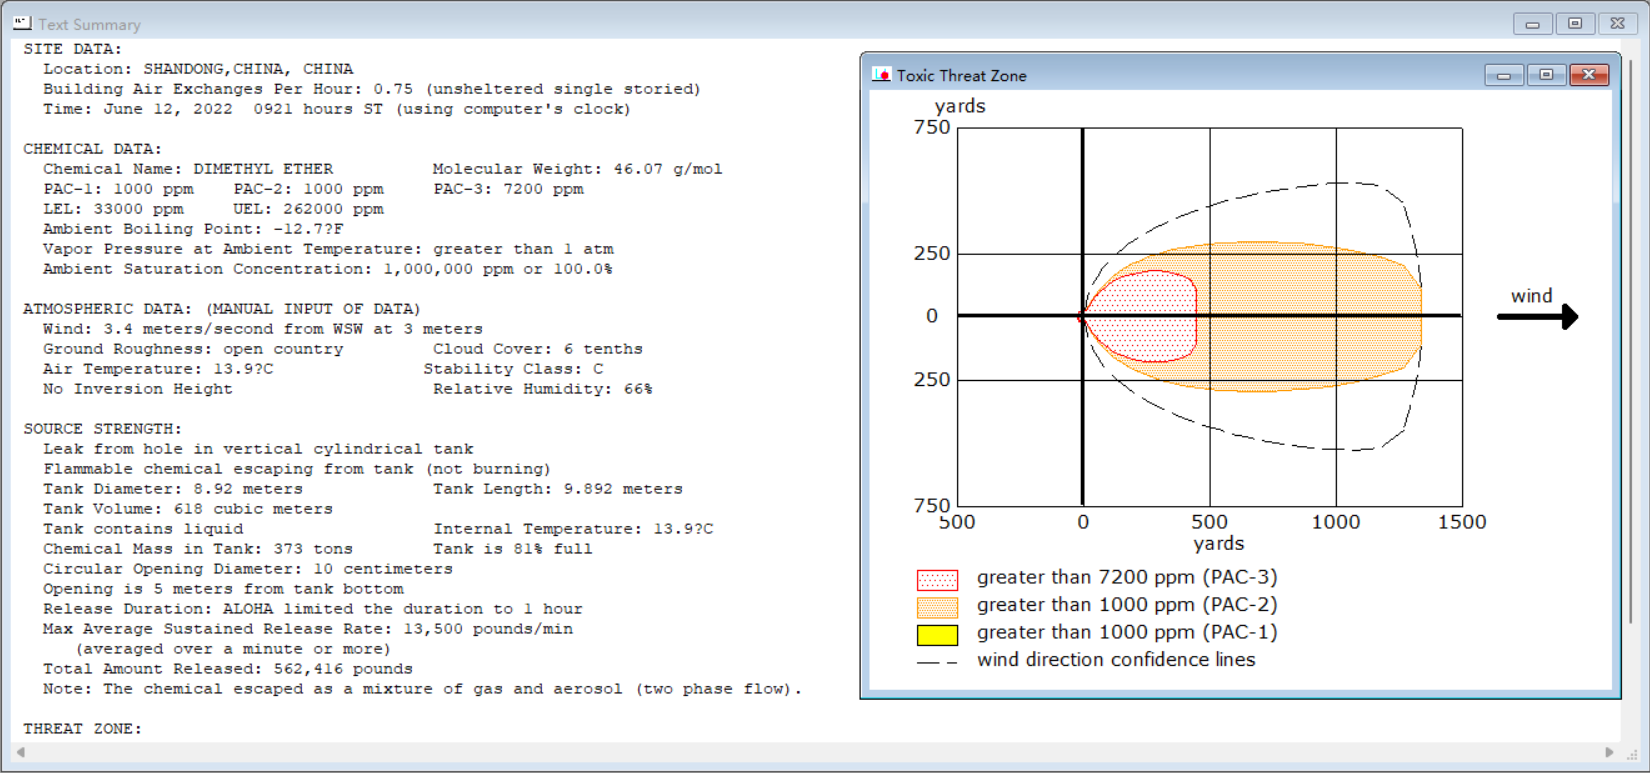
Task: Click 'greater than 1000 ppm (PAC-1)' legend label
Action: pyautogui.click(x=1127, y=632)
